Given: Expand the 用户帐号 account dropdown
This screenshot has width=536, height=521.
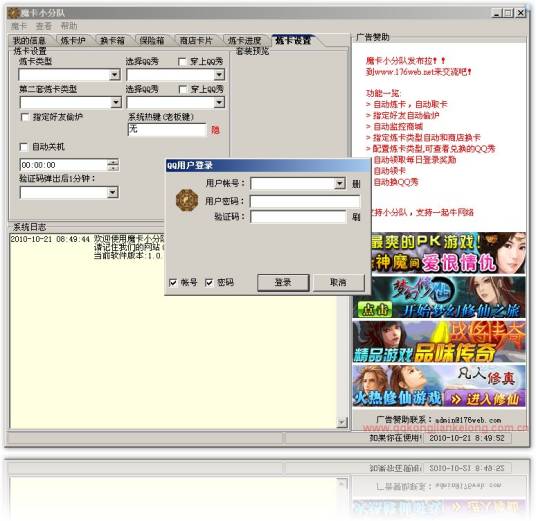Looking at the screenshot, I should [339, 184].
